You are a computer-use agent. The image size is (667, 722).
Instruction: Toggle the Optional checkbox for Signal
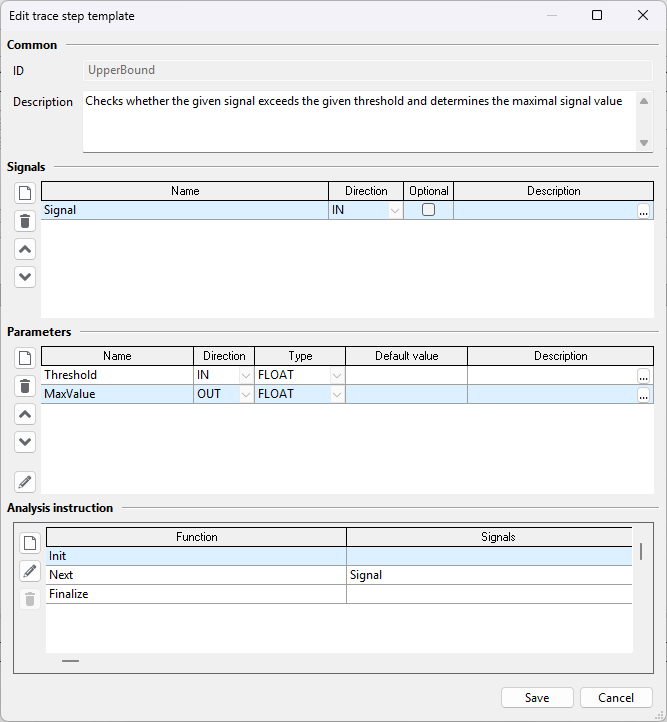click(x=429, y=210)
